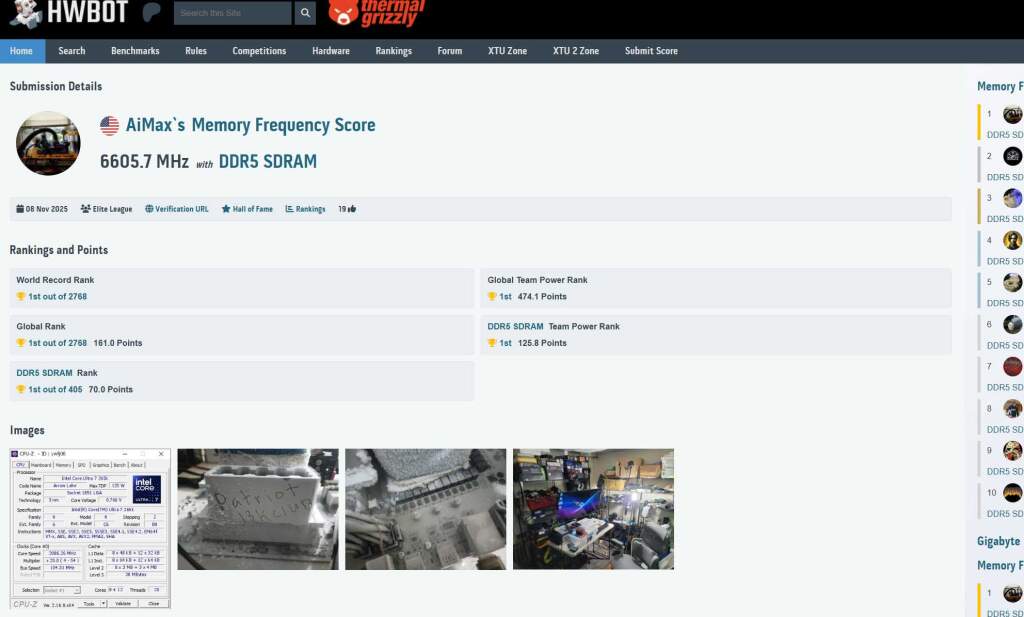Image resolution: width=1024 pixels, height=617 pixels.
Task: Select the Submit Score menu item
Action: coord(651,51)
